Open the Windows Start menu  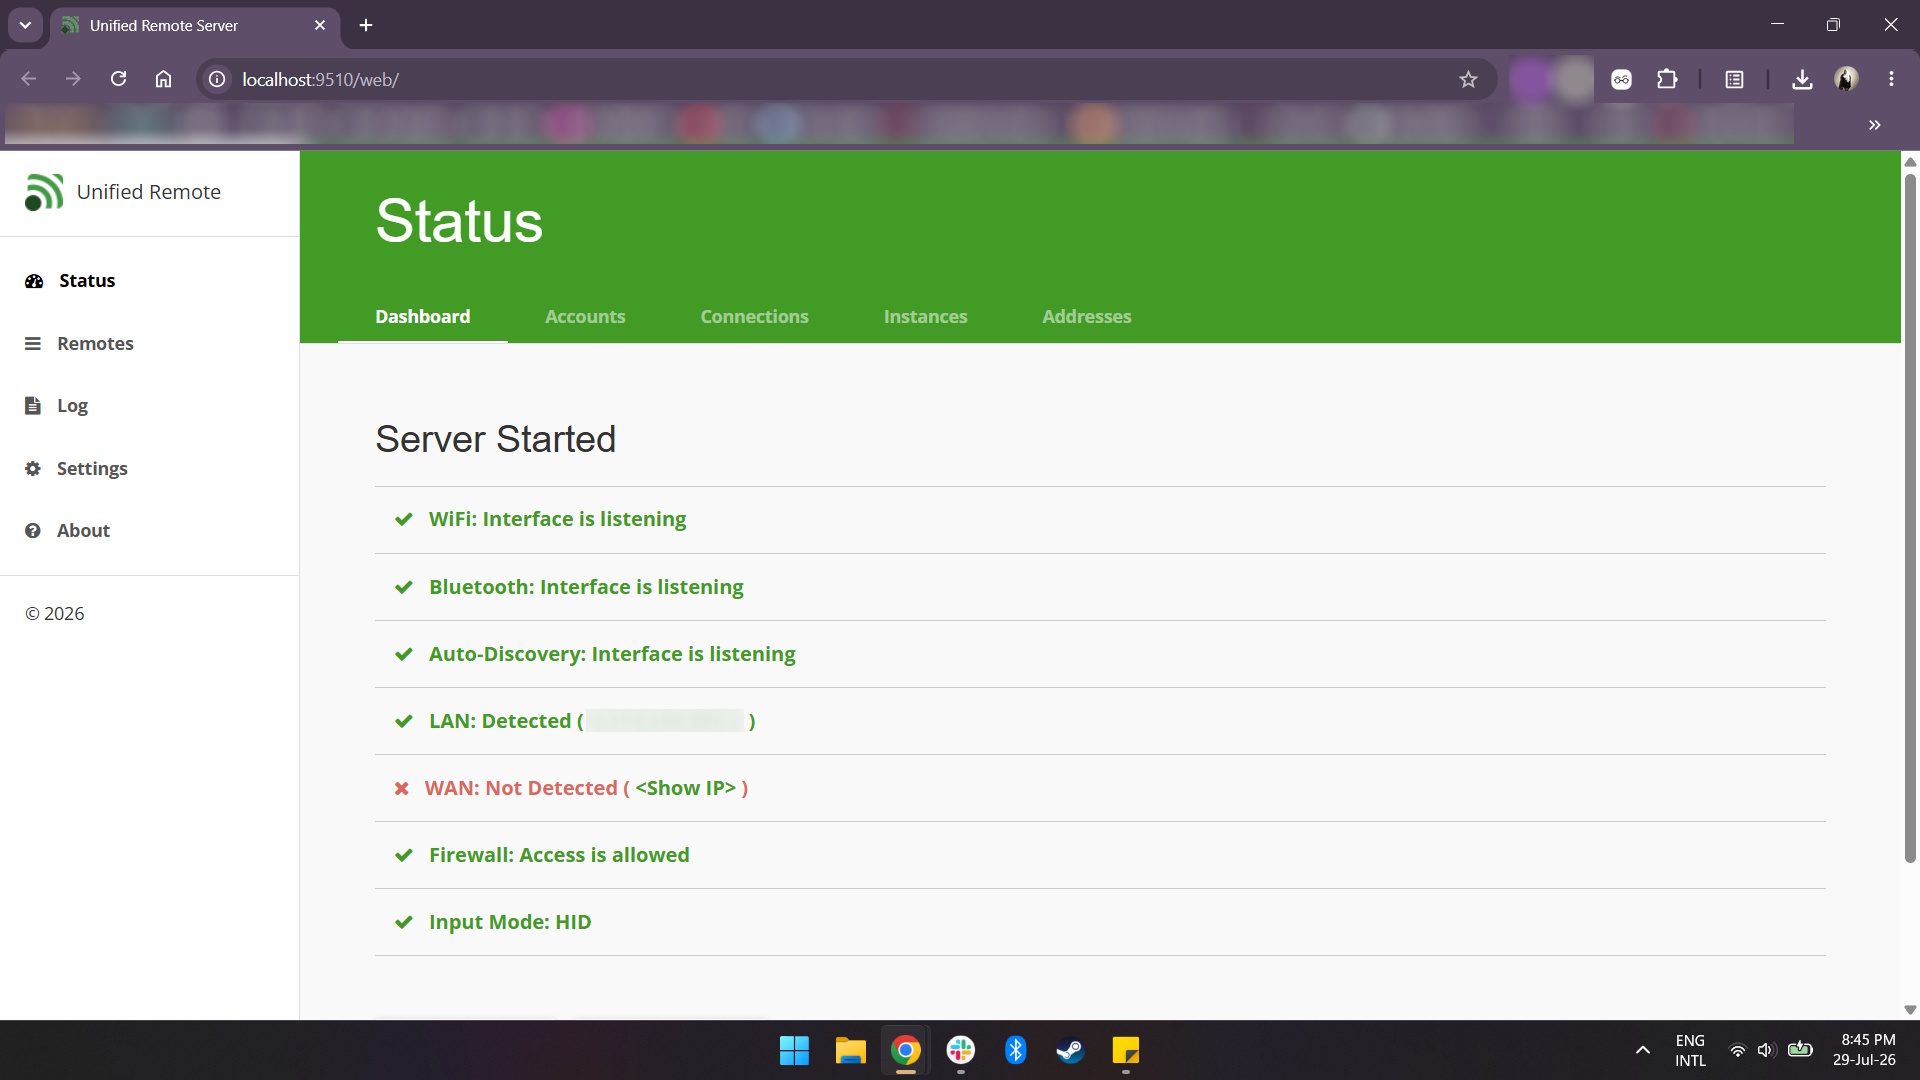click(x=794, y=1051)
